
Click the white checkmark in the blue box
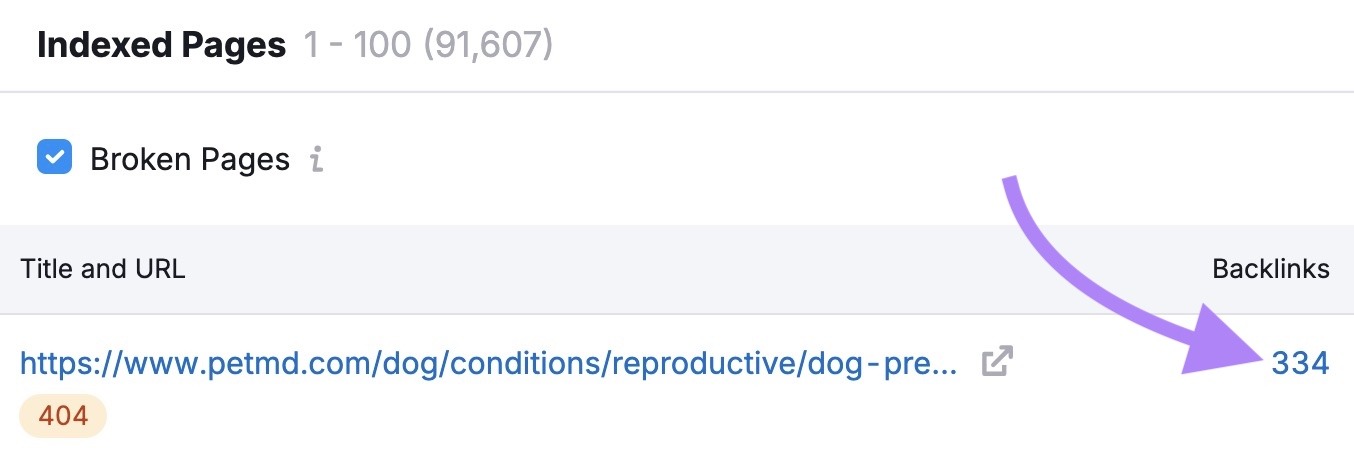54,158
